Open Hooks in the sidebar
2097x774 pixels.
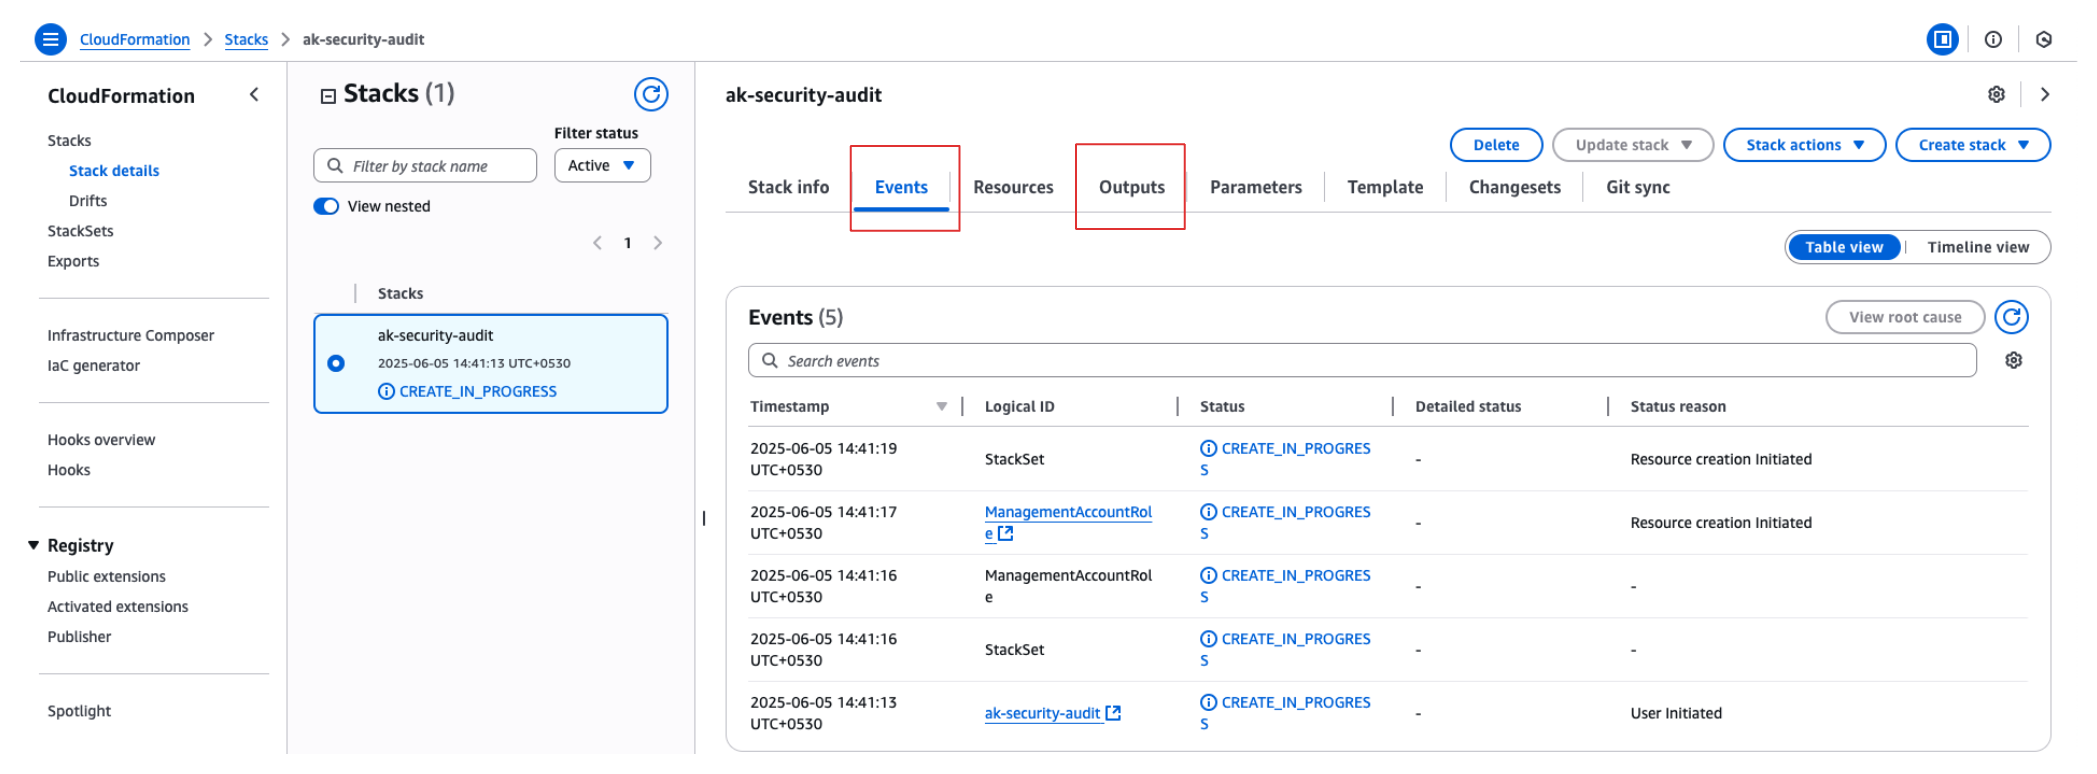[69, 470]
